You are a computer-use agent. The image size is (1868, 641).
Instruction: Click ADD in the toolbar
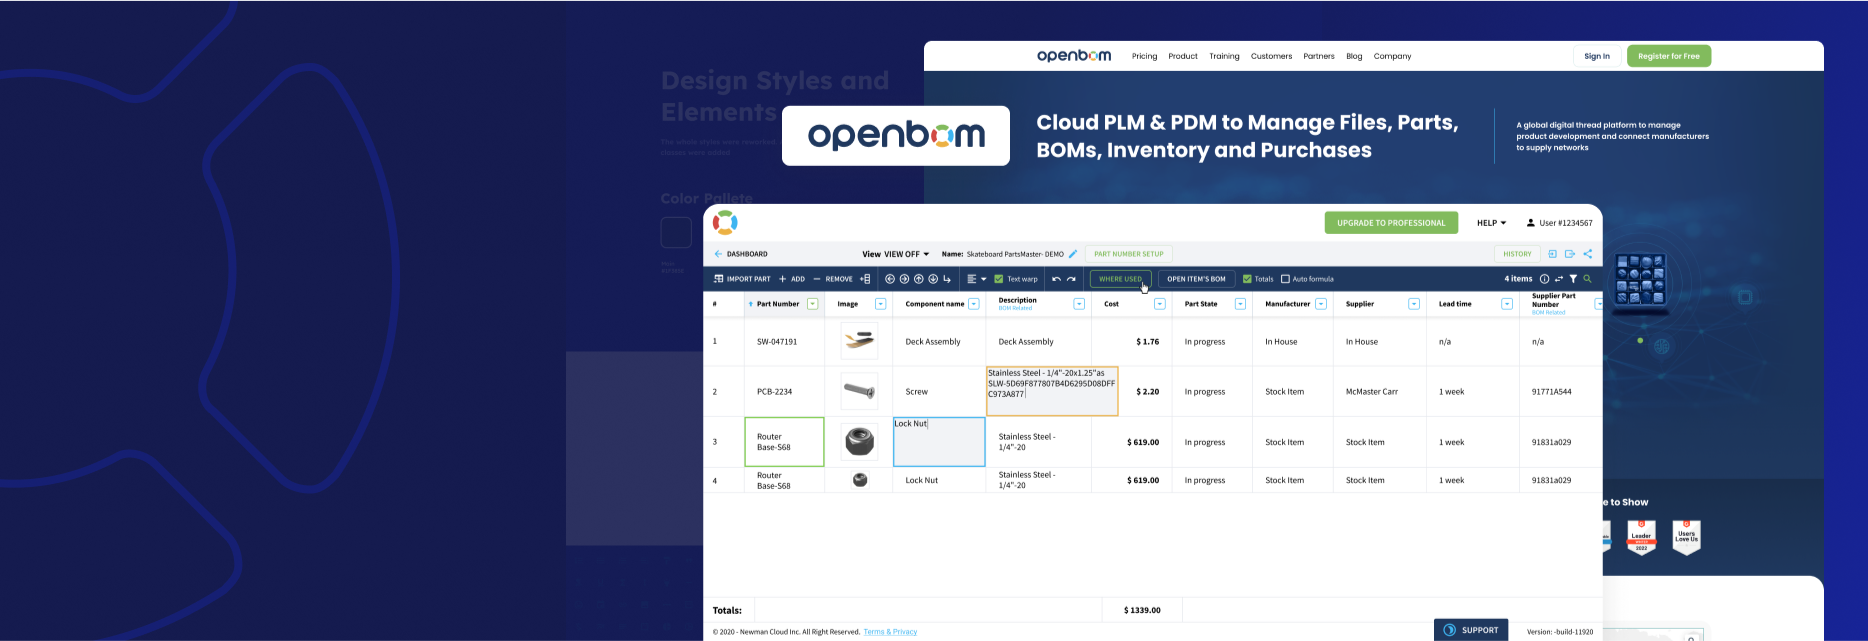click(x=792, y=279)
